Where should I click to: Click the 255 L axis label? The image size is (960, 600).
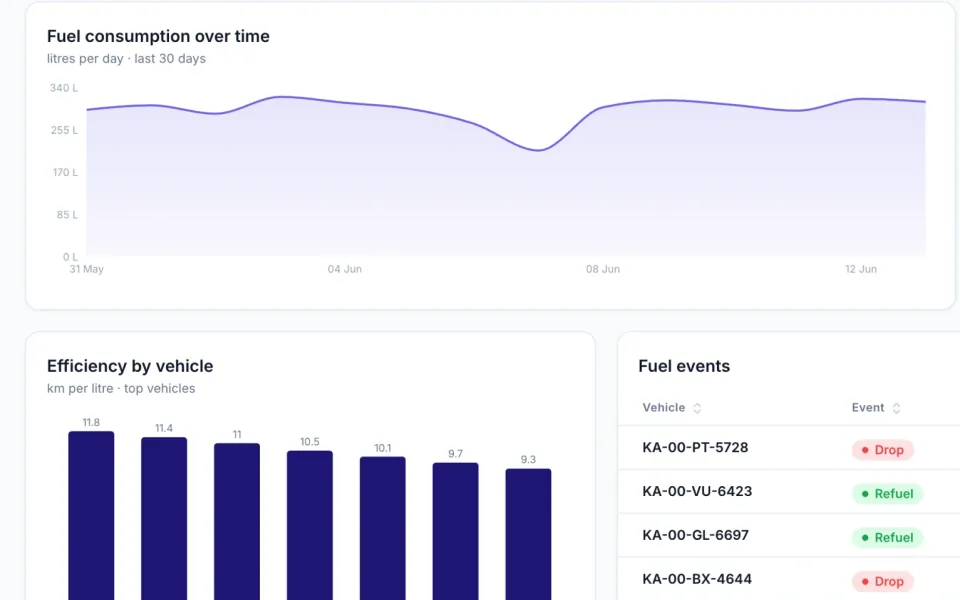click(64, 130)
